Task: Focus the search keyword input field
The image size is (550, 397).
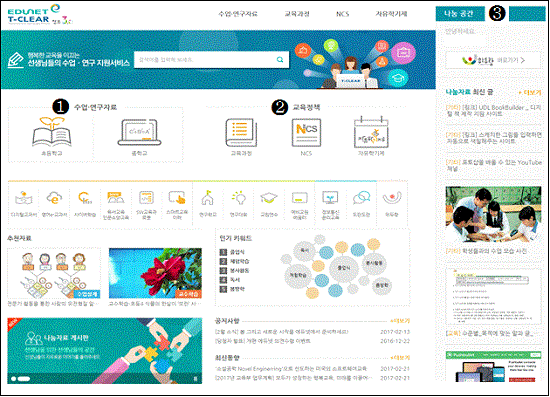Action: pos(204,60)
